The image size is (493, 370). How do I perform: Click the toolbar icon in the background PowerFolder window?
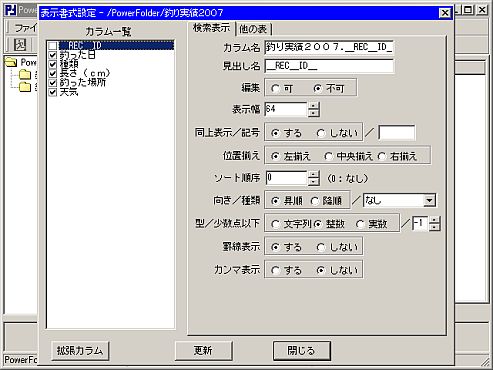[x=20, y=44]
